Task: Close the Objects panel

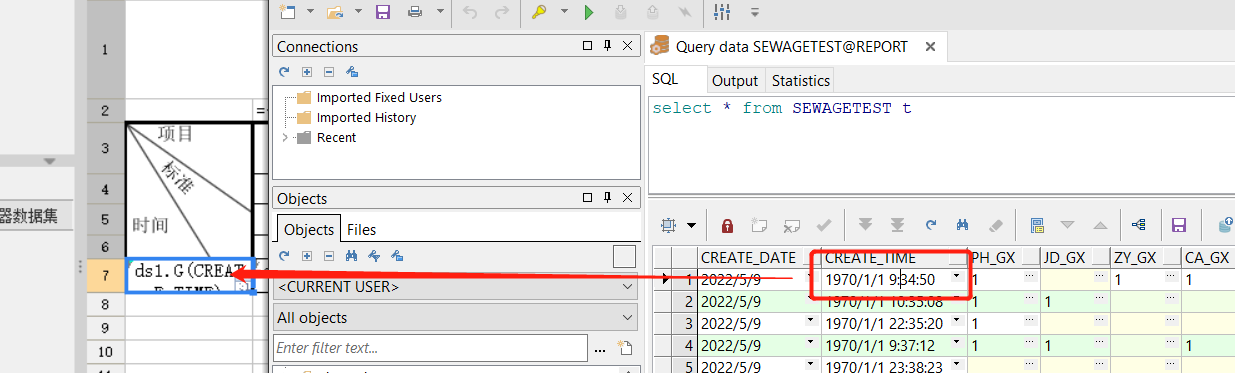Action: click(627, 198)
